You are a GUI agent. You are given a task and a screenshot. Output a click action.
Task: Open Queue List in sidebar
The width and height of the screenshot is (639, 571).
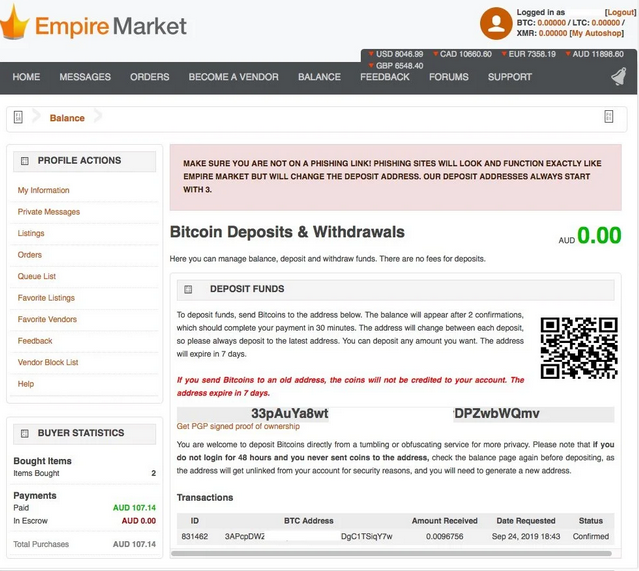(x=36, y=276)
